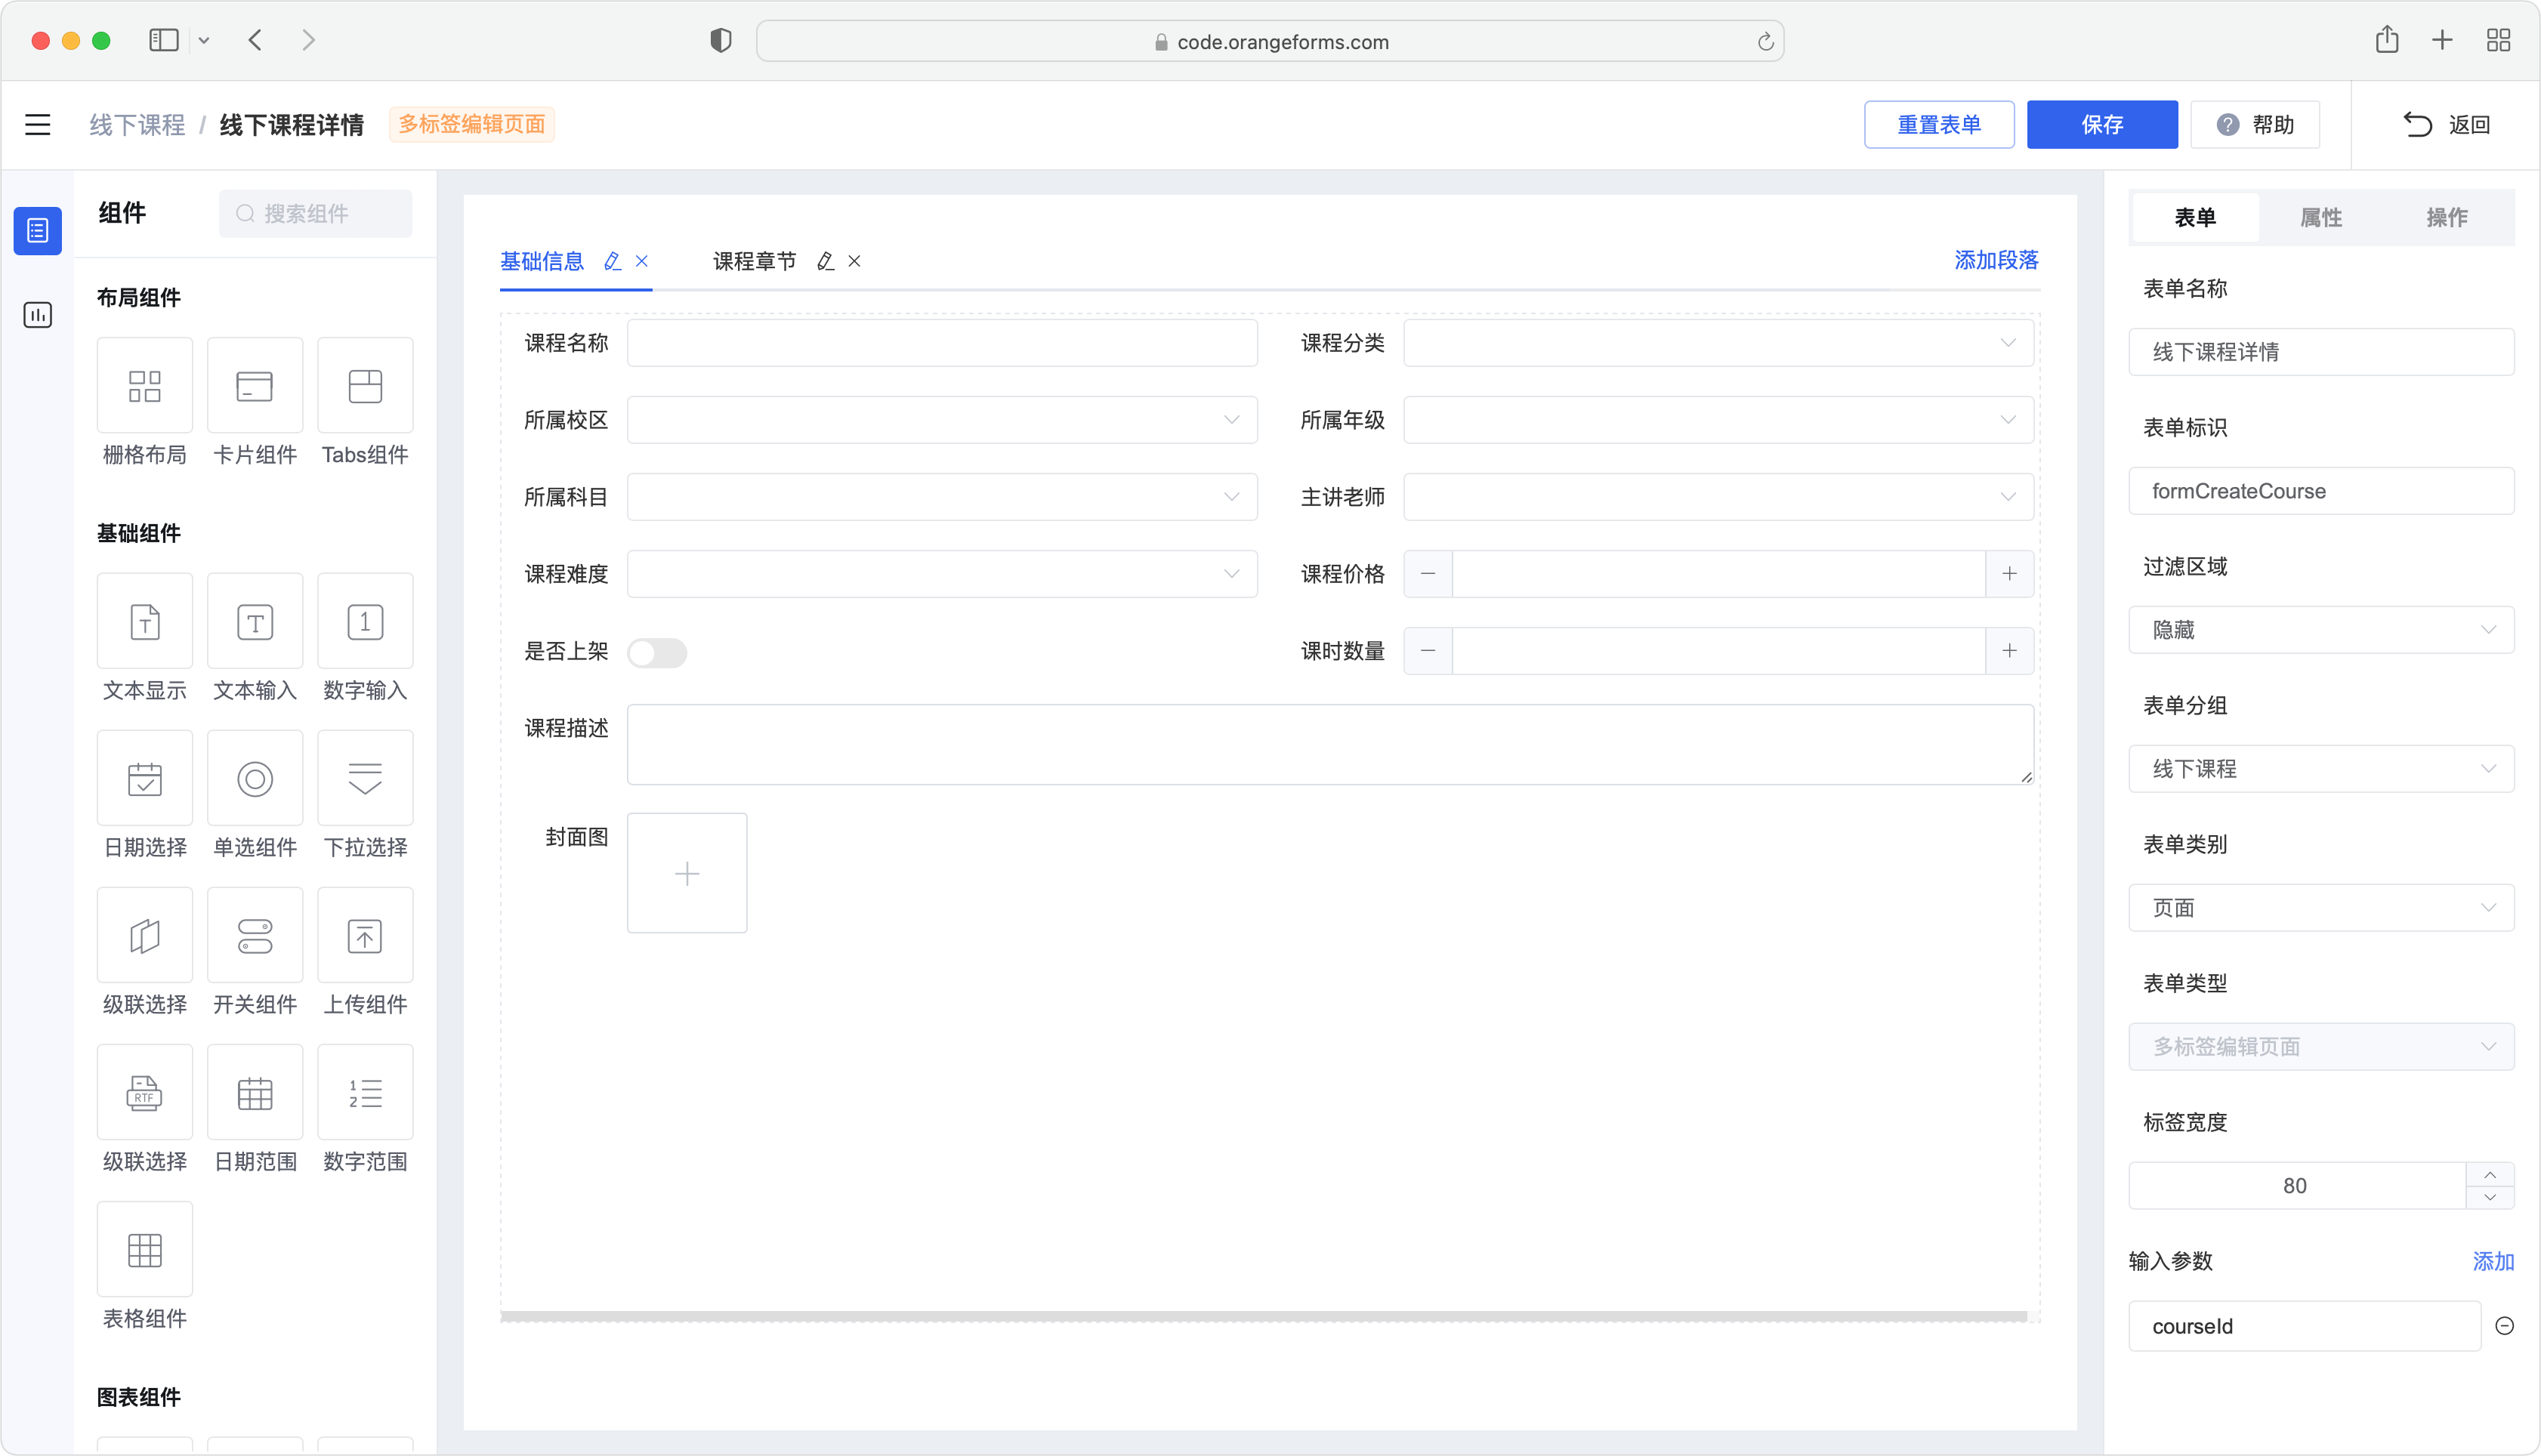This screenshot has height=1456, width=2541.
Task: Pick the 日期范围 date range component
Action: [x=255, y=1092]
